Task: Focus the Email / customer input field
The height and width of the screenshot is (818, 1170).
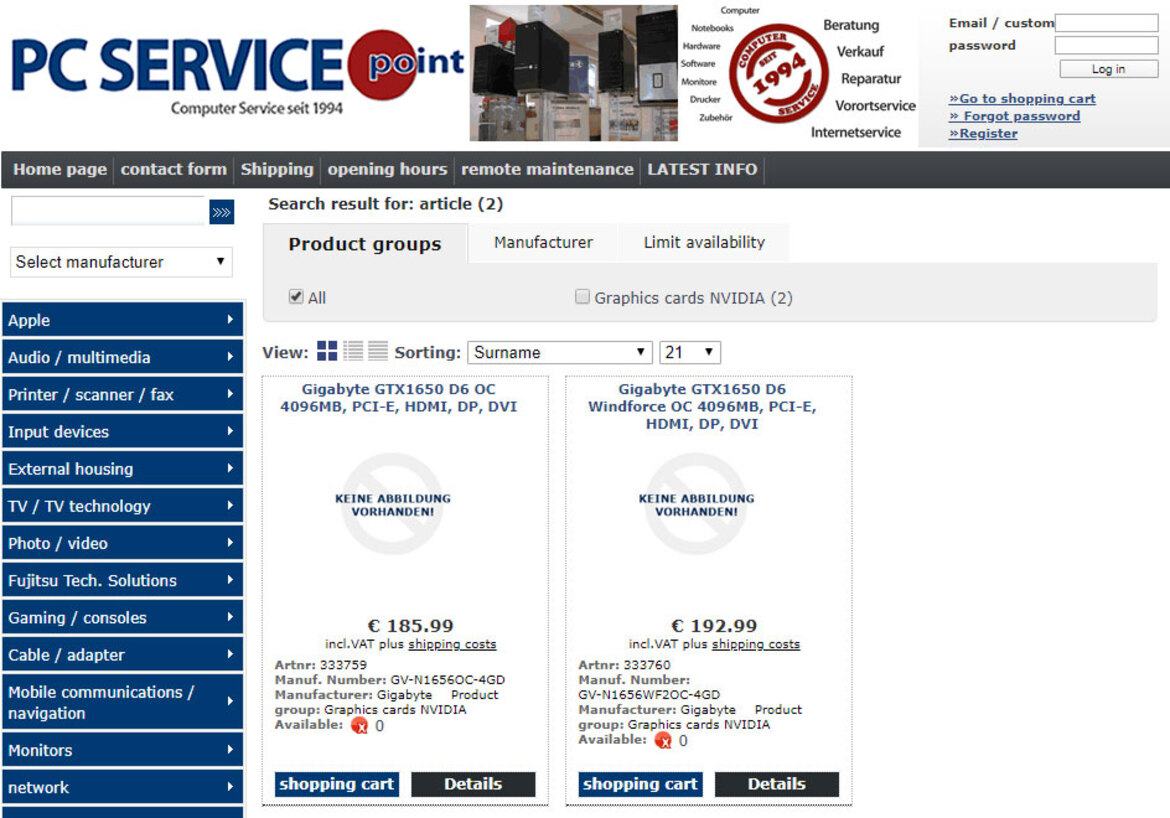Action: point(1106,23)
